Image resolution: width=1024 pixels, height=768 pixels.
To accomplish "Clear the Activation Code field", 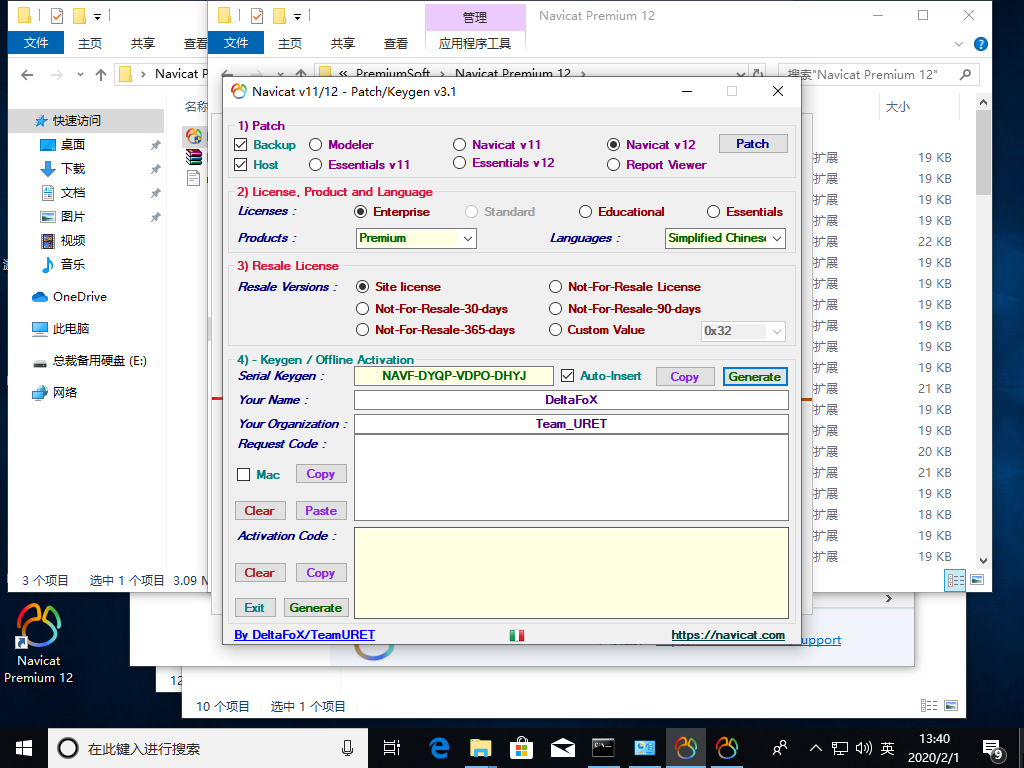I will (259, 573).
